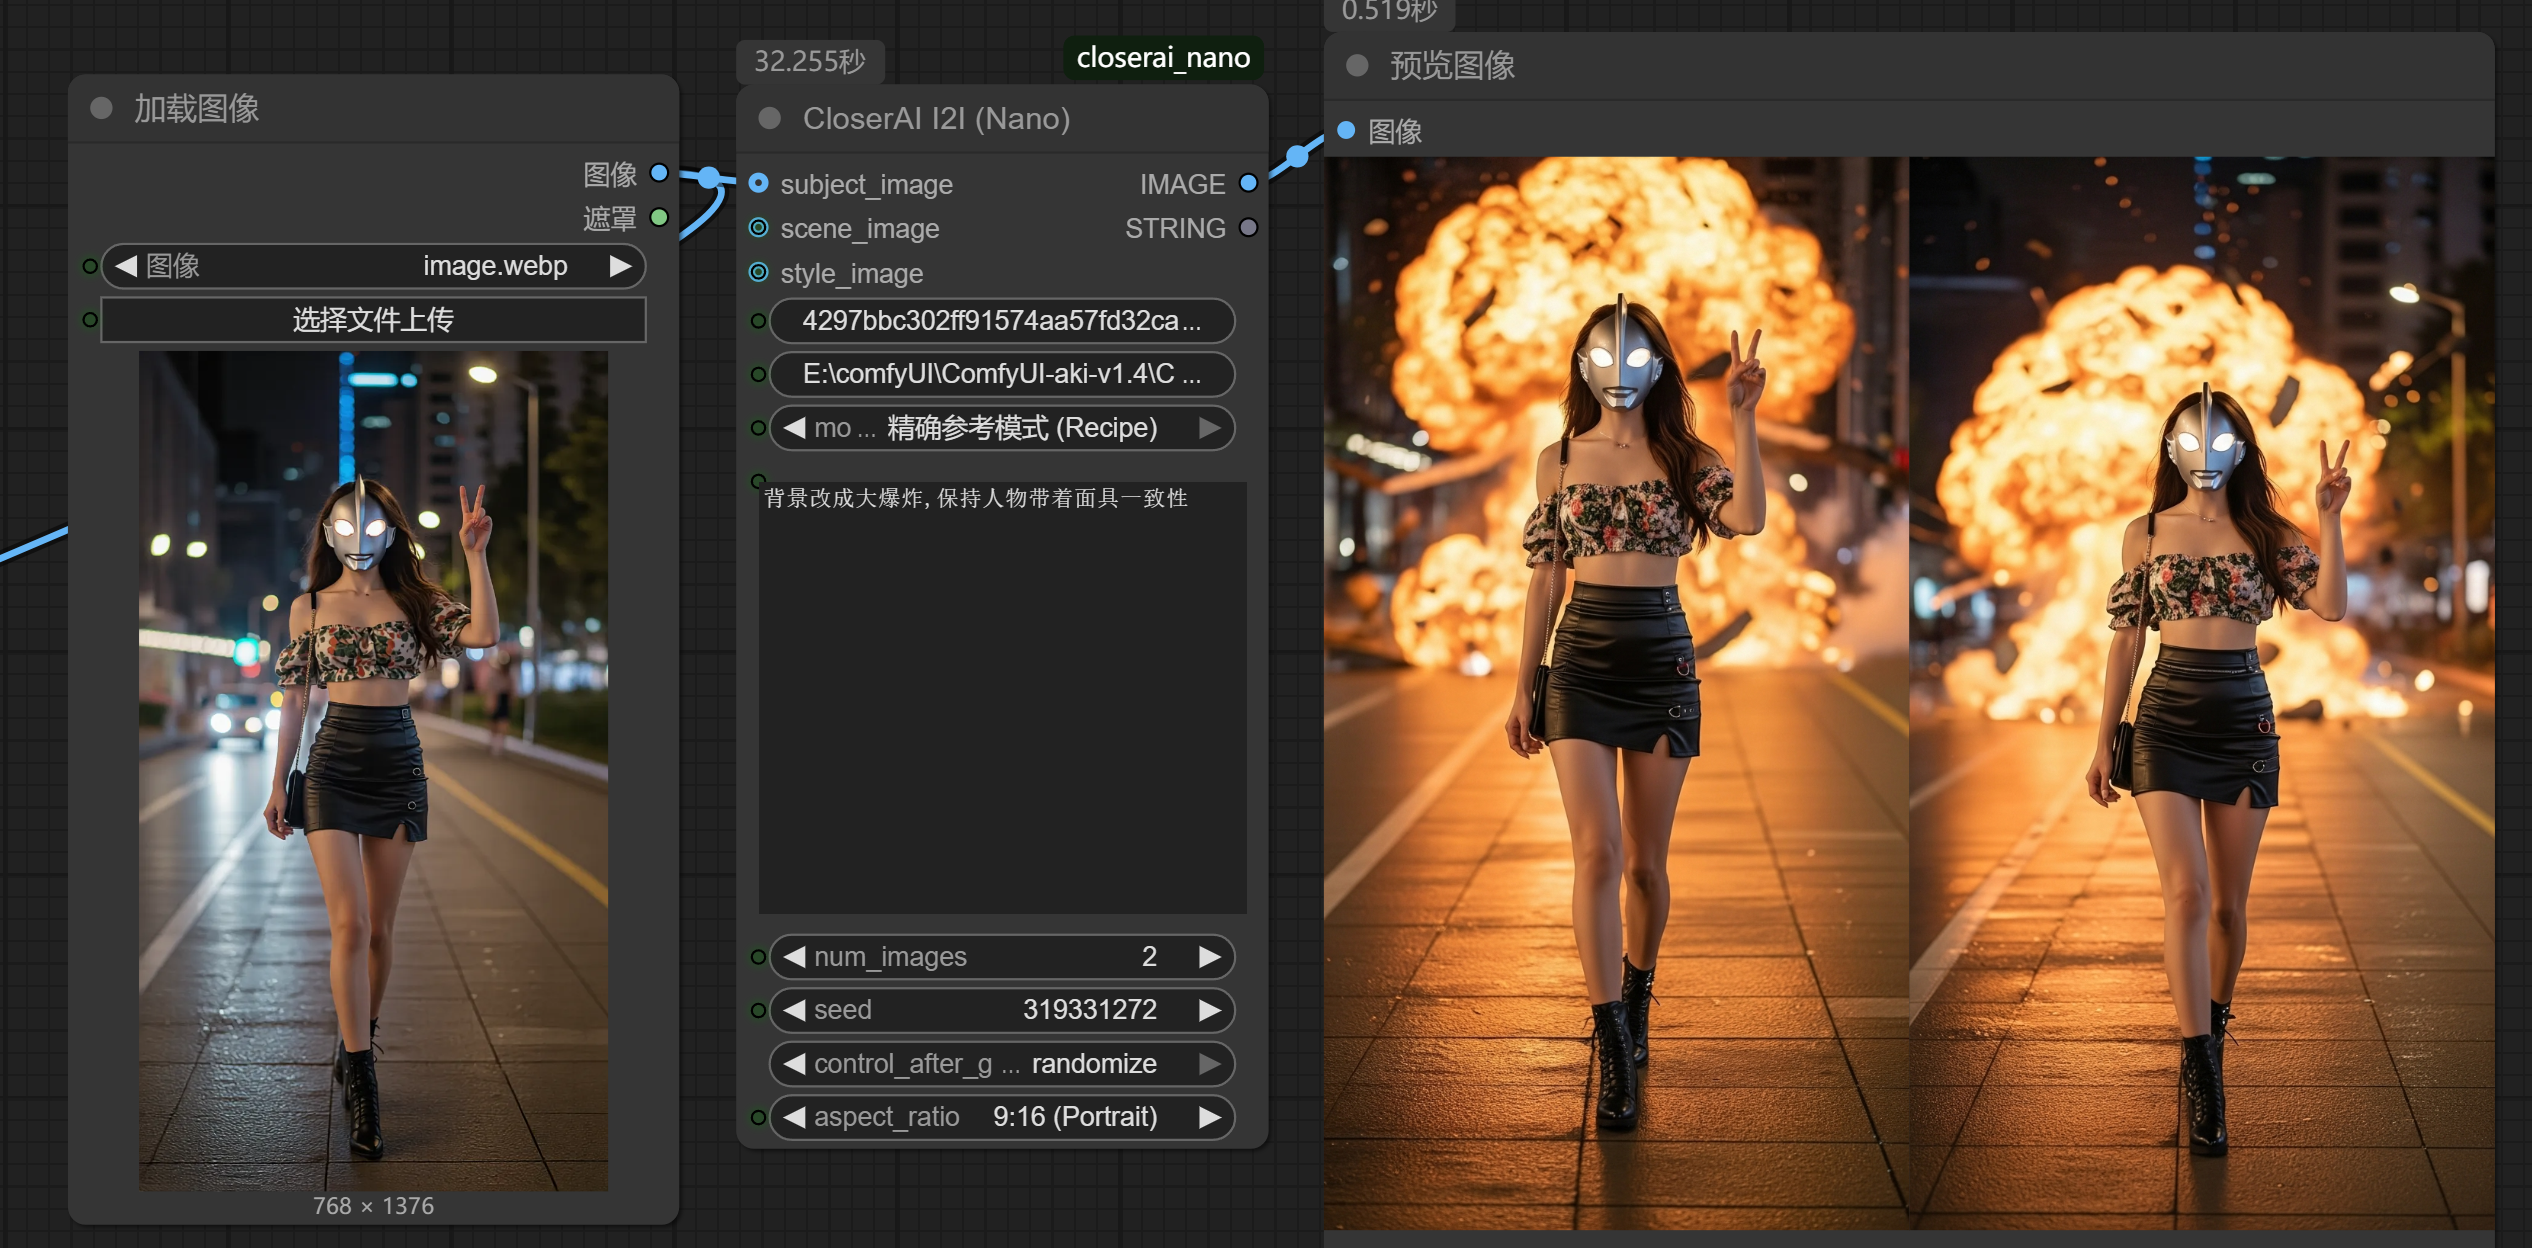This screenshot has height=1248, width=2532.
Task: Click the widget socket beside the mode selector
Action: click(x=758, y=428)
